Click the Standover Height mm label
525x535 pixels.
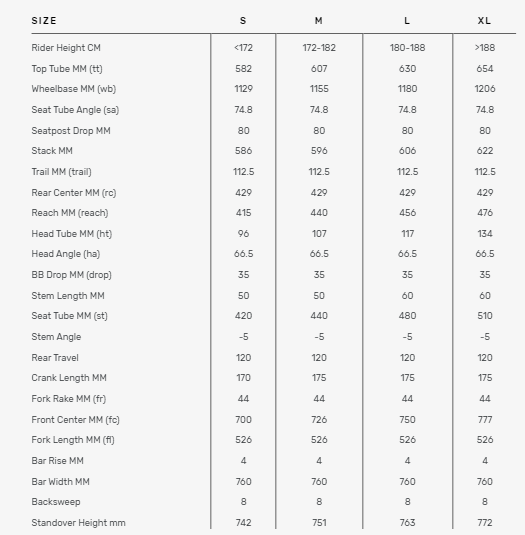78,523
